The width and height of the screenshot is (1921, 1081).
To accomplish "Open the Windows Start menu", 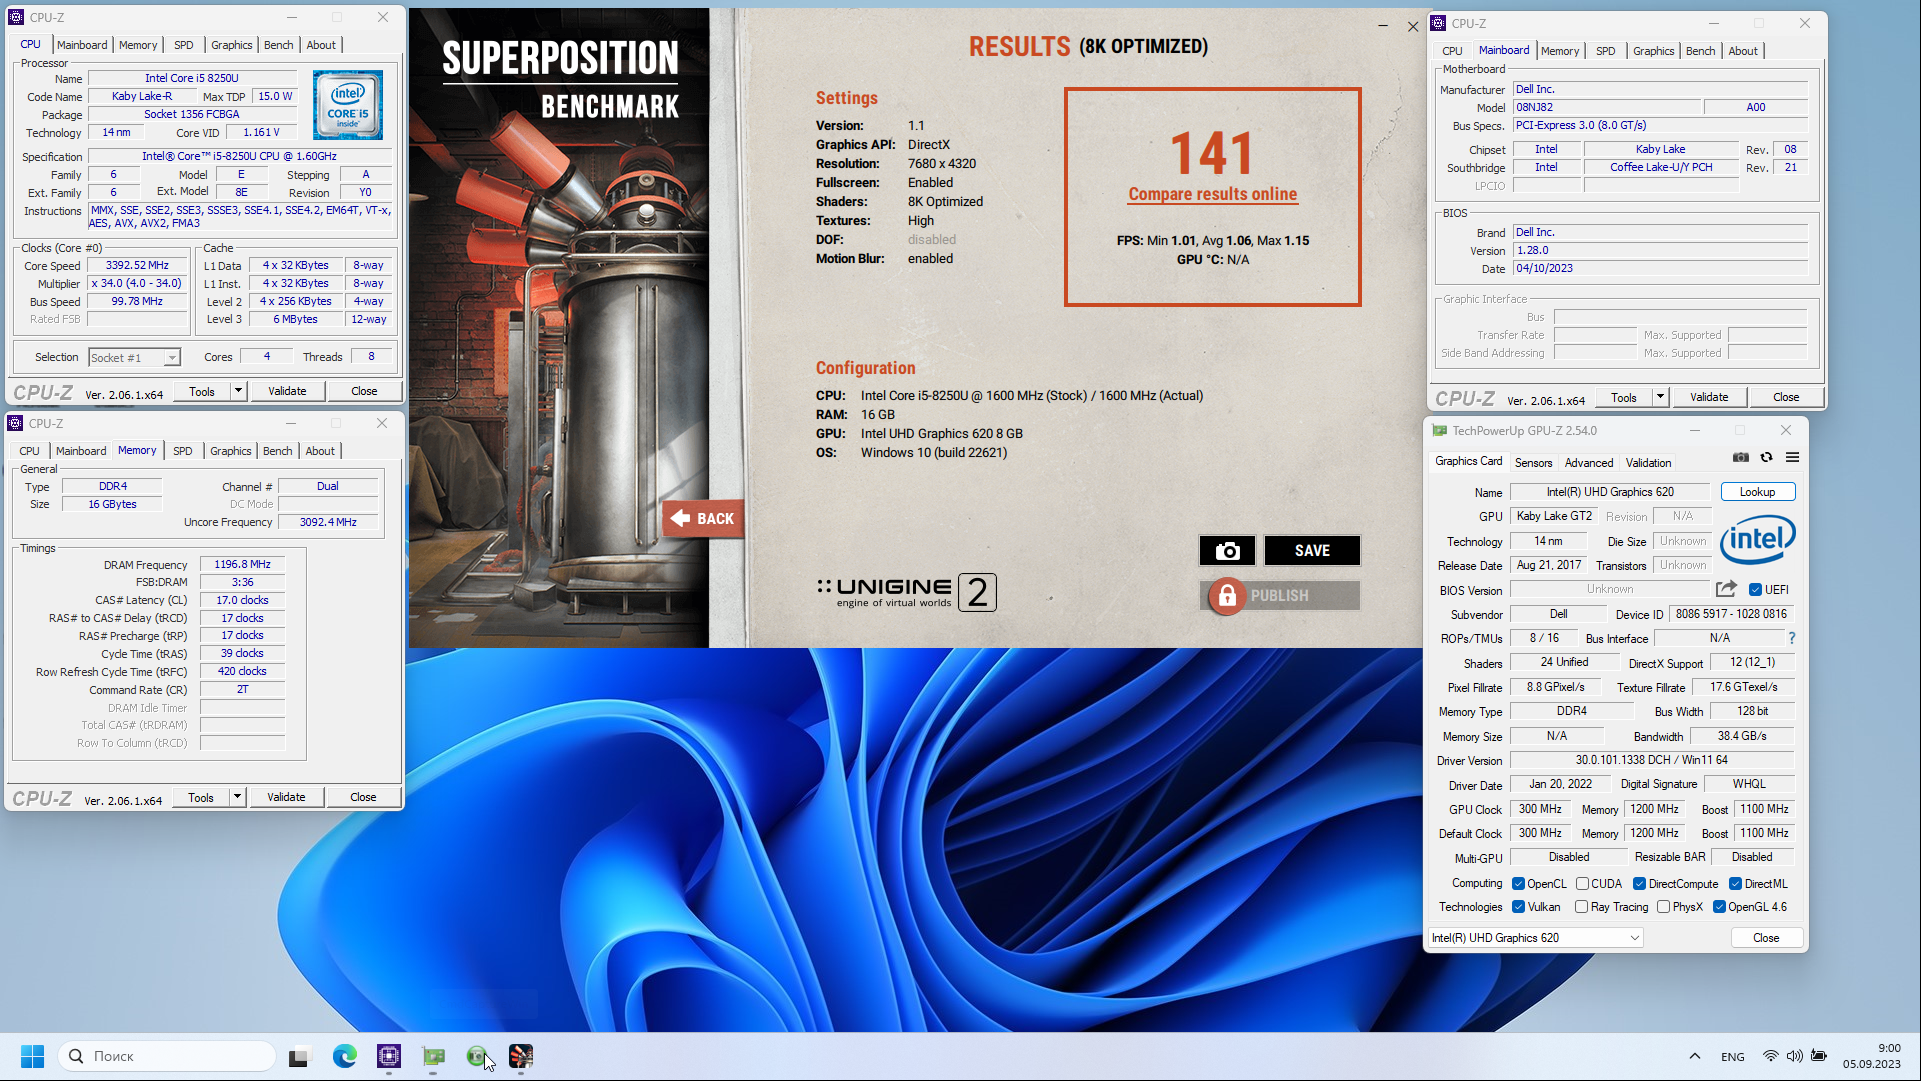I will [x=32, y=1056].
